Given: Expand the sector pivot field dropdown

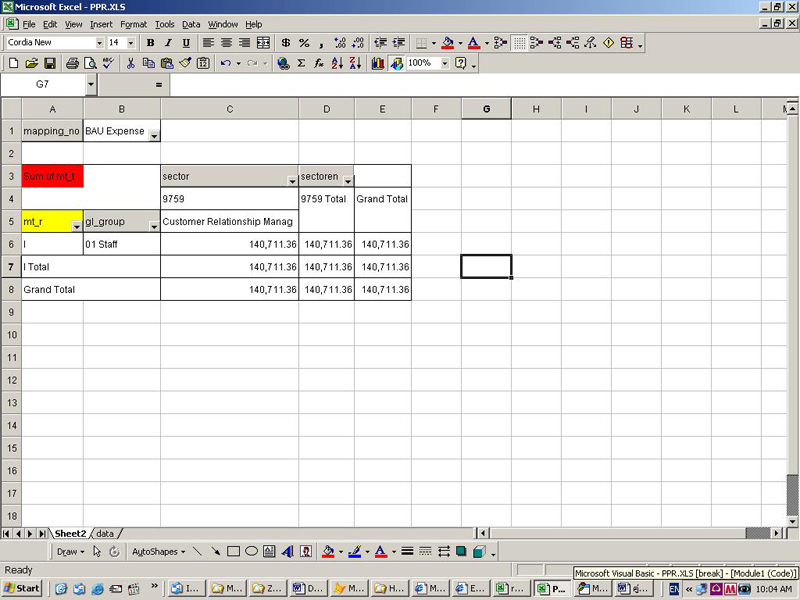Looking at the screenshot, I should click(292, 181).
